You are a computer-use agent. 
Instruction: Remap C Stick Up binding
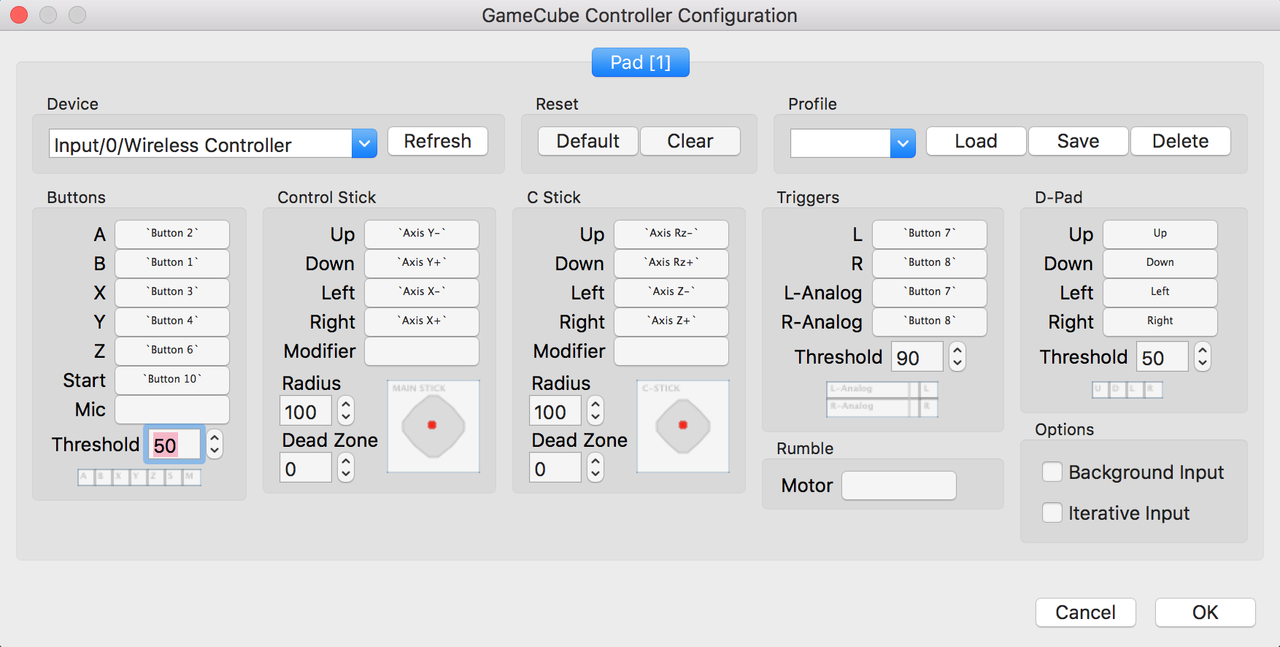pos(671,234)
